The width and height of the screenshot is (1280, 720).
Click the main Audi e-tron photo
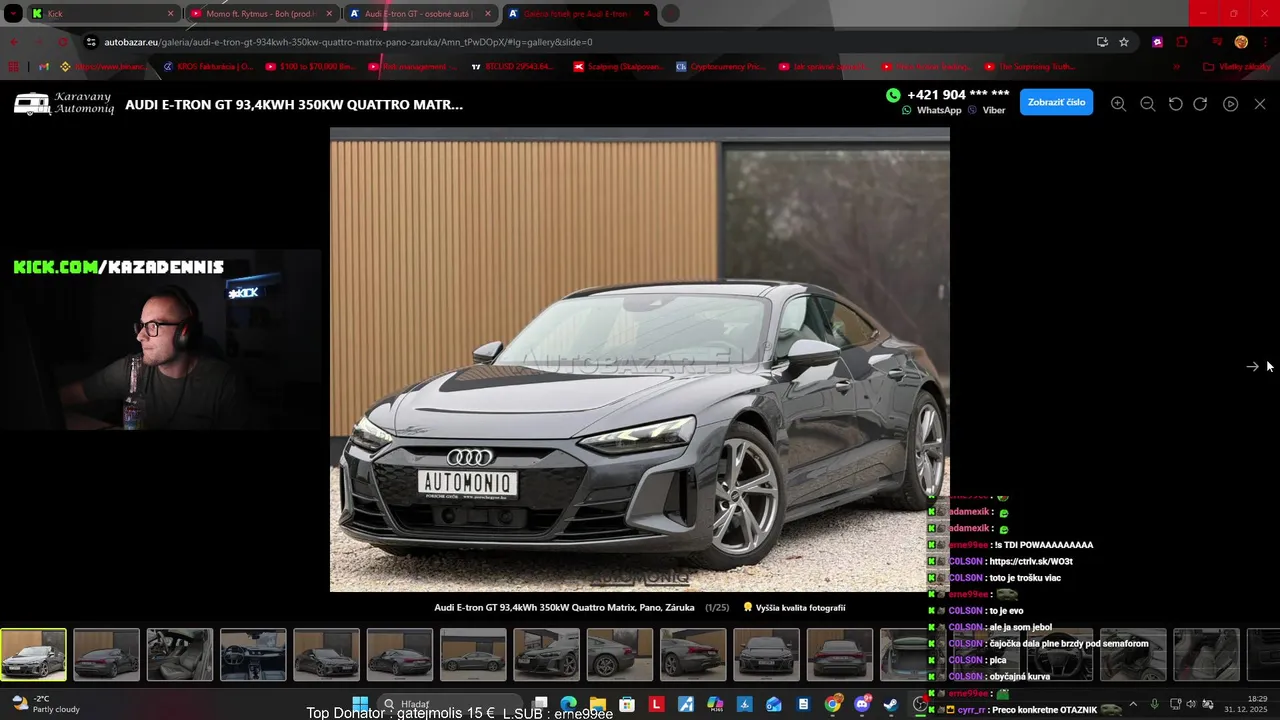click(x=640, y=360)
